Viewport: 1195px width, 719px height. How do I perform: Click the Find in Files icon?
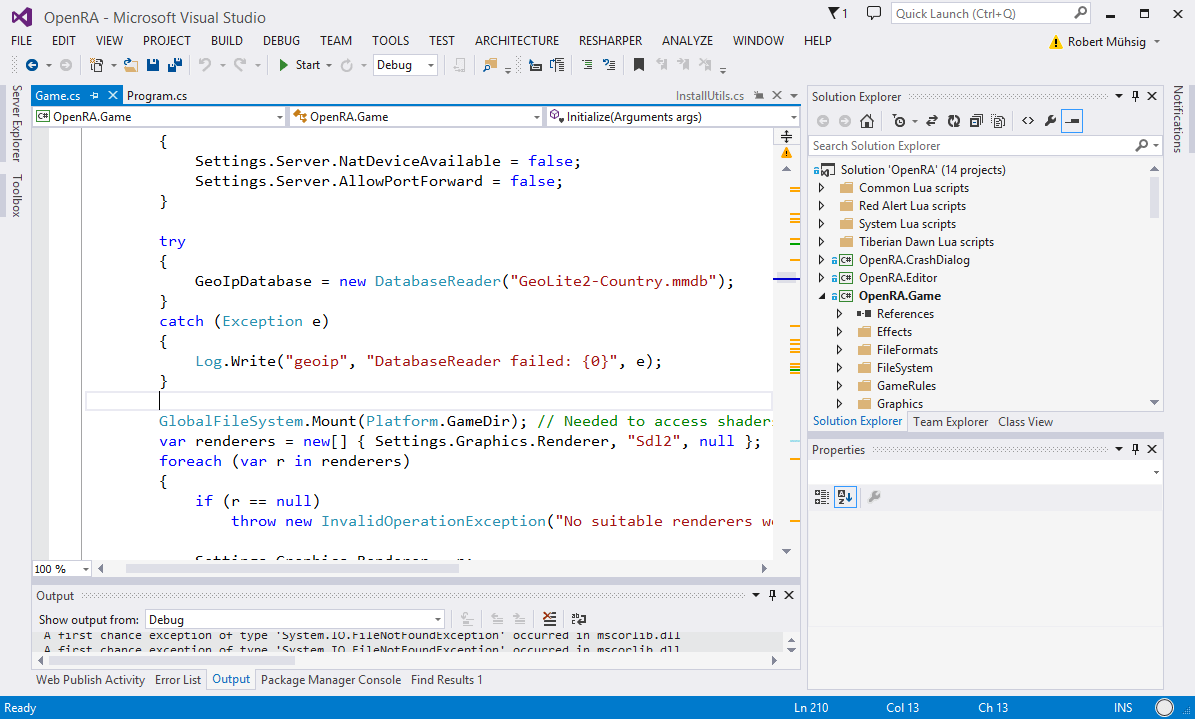[489, 66]
